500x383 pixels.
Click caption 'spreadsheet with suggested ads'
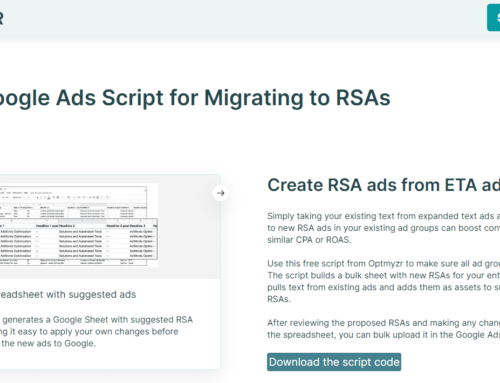click(x=68, y=294)
